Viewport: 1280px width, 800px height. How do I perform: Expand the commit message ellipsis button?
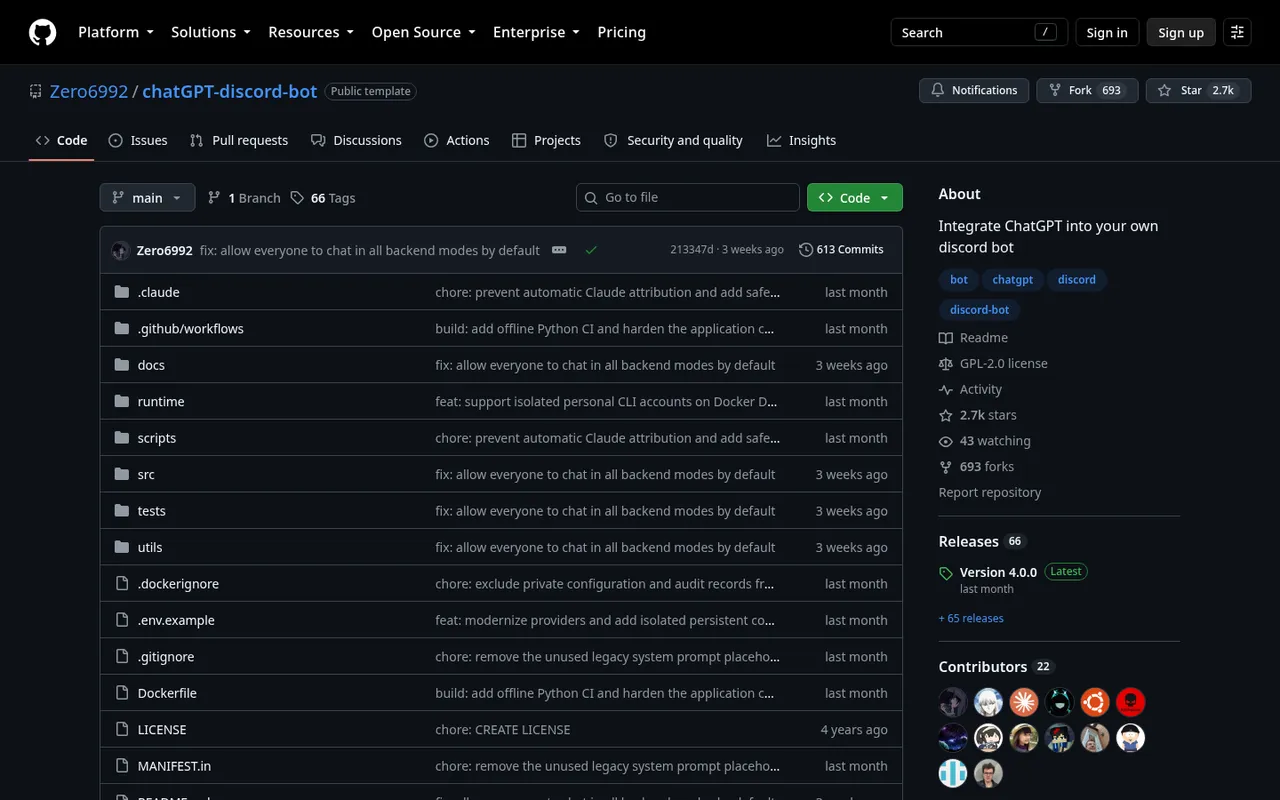pyautogui.click(x=559, y=250)
